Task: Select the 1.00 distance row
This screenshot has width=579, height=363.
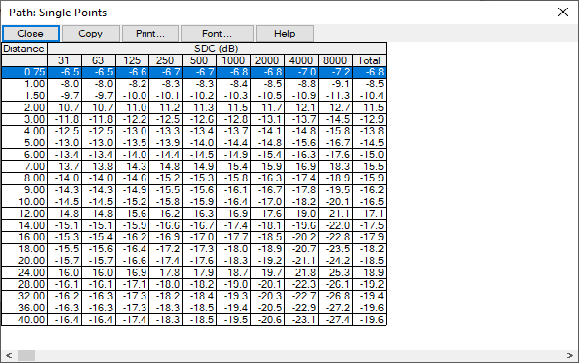Action: [x=194, y=84]
